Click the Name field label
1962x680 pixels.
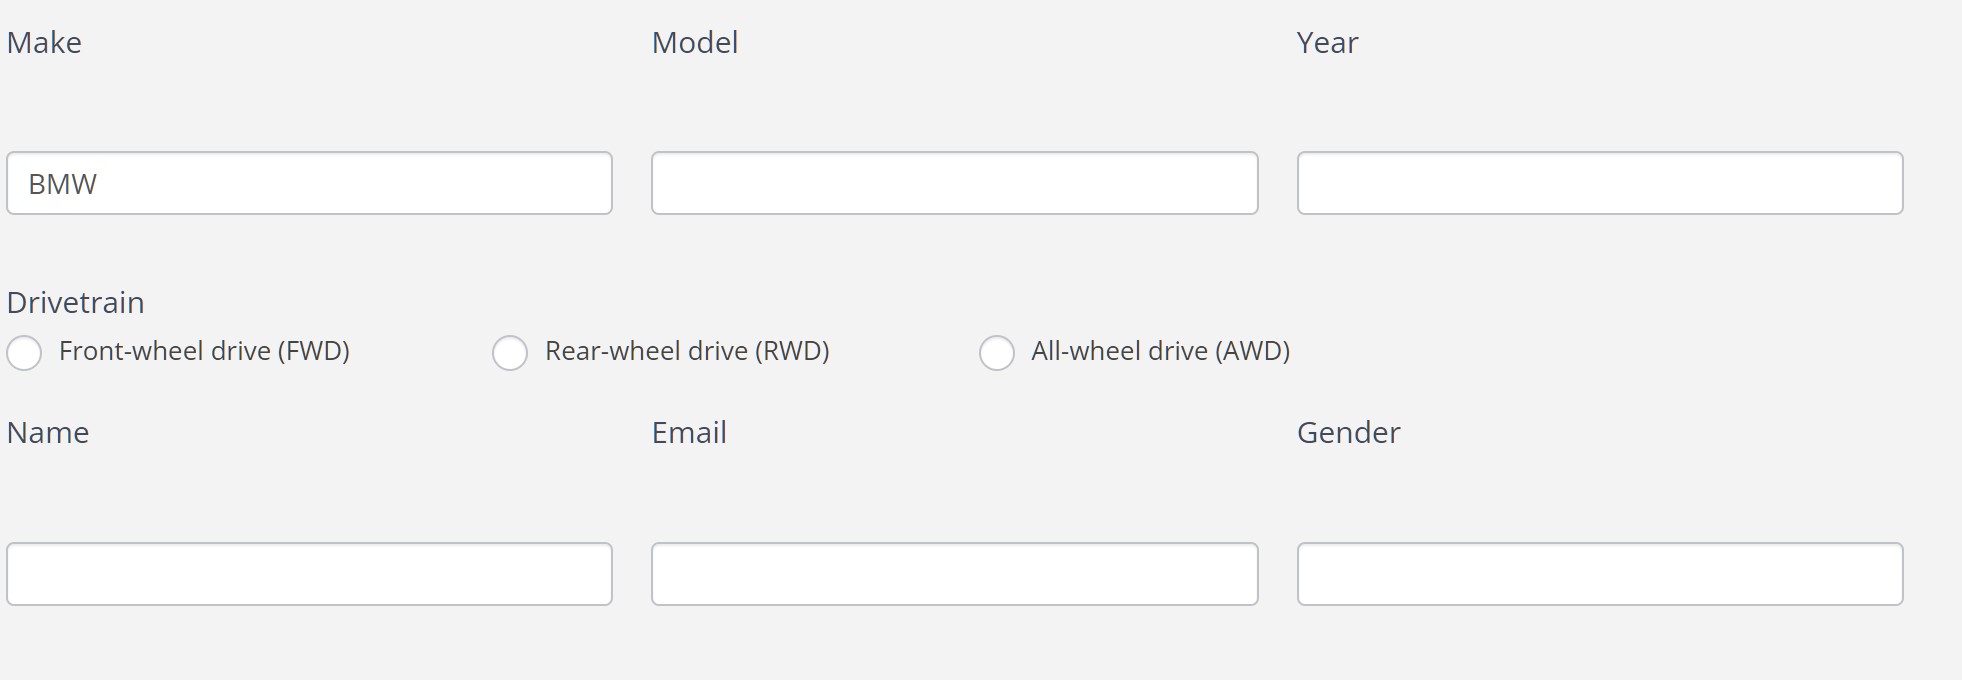pos(48,433)
